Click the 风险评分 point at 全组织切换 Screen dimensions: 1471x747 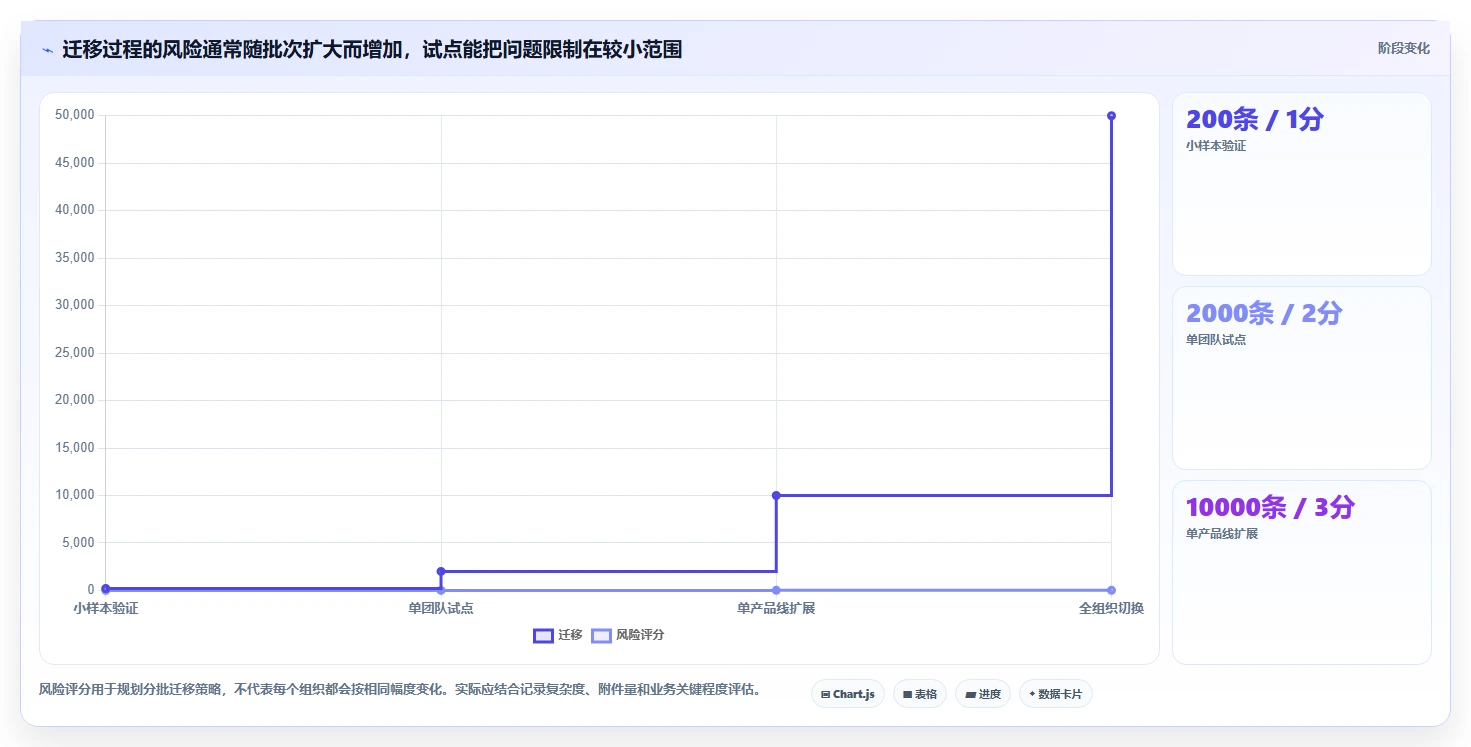pos(1111,590)
